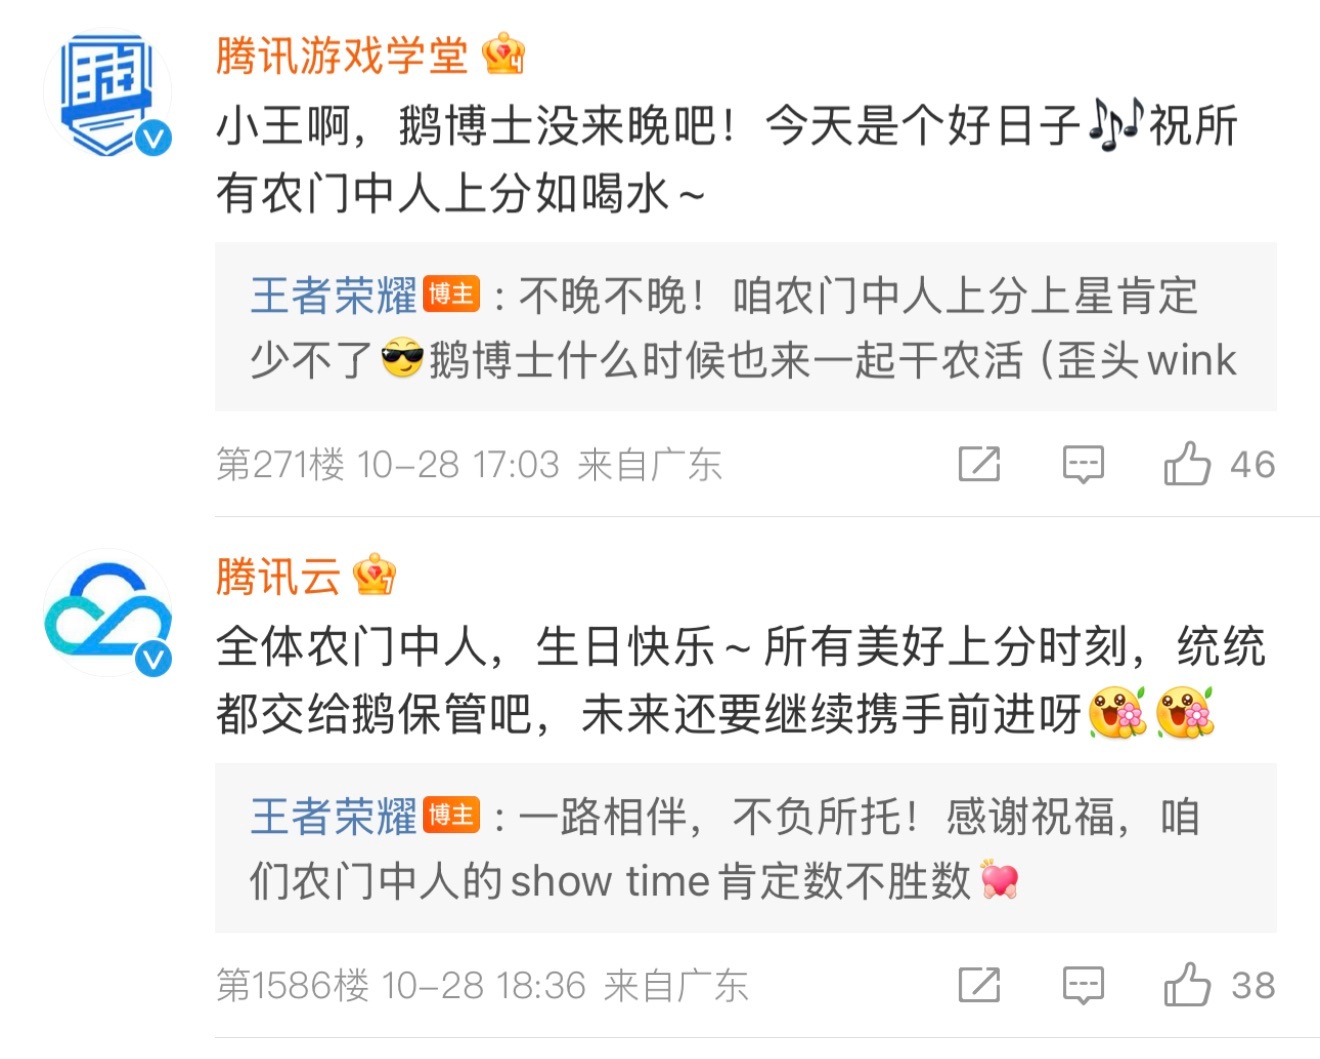Like the 第271楼 comment with 46 likes

coord(1219,464)
